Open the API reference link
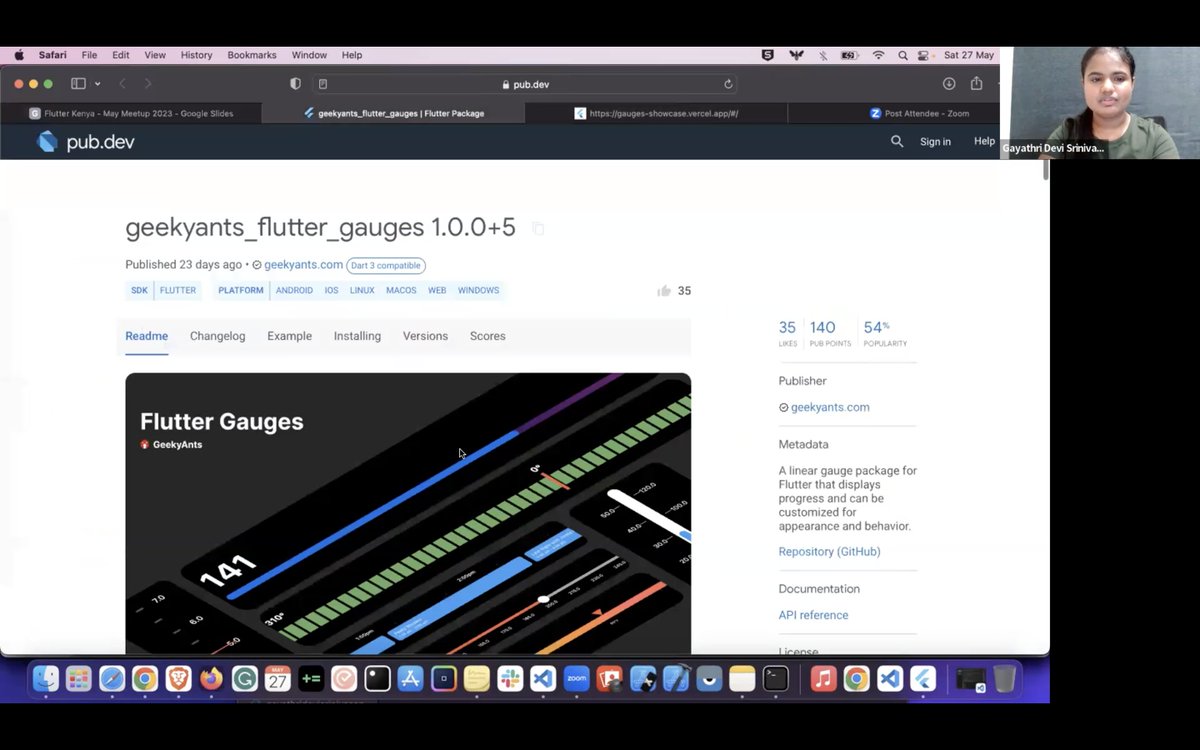 813,615
